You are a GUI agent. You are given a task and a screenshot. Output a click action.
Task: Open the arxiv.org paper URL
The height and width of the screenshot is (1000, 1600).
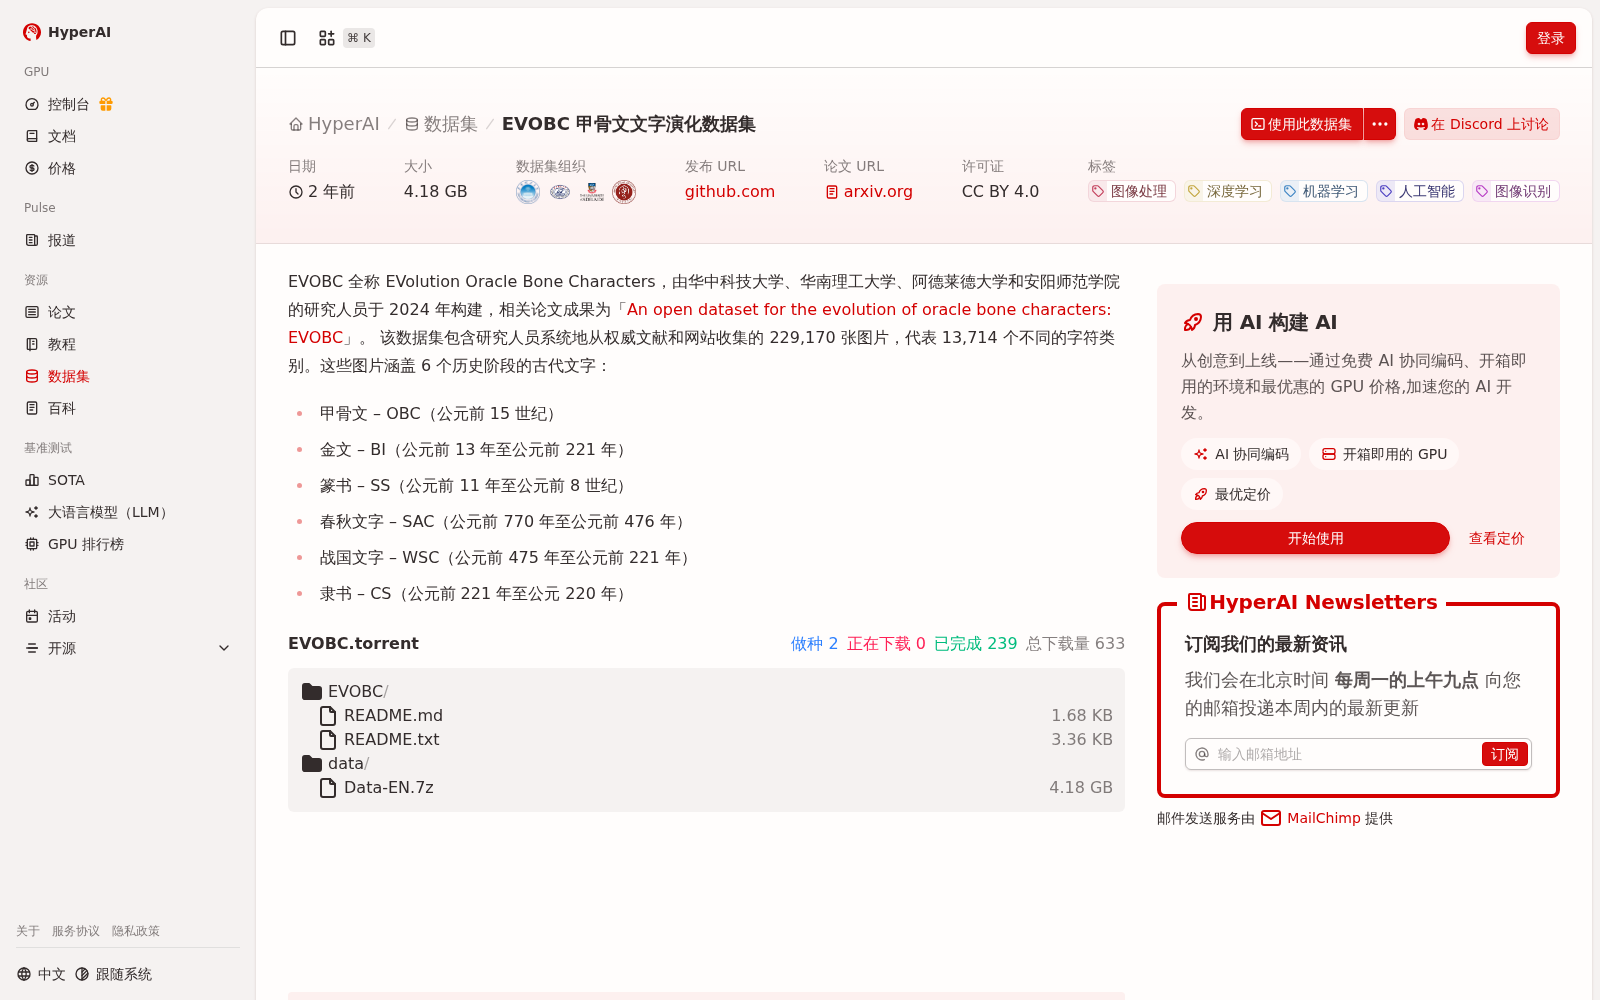pyautogui.click(x=868, y=192)
